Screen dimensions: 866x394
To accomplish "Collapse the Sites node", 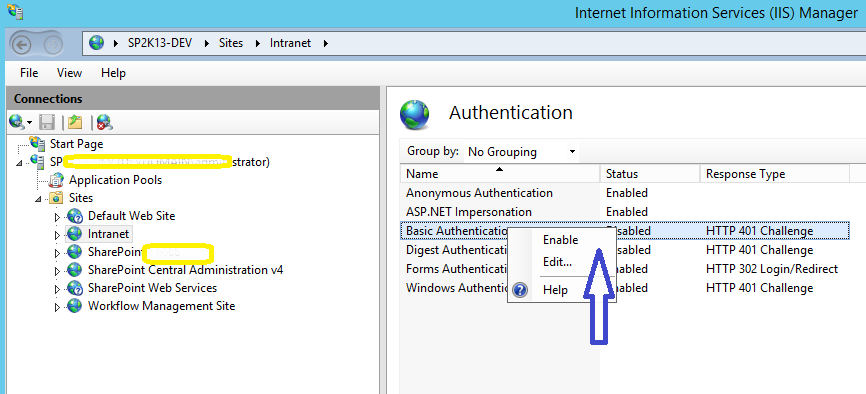I will [x=39, y=199].
